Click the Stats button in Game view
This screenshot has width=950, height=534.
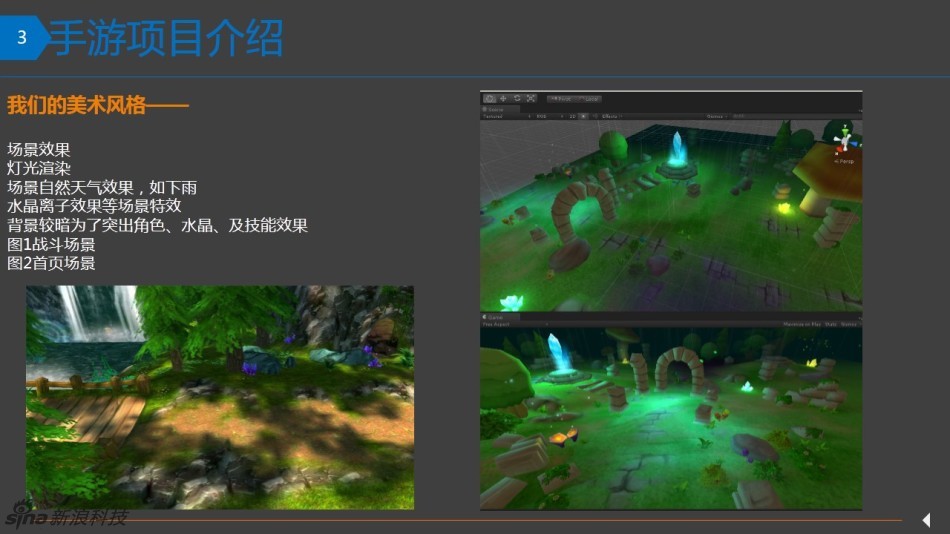coord(830,324)
